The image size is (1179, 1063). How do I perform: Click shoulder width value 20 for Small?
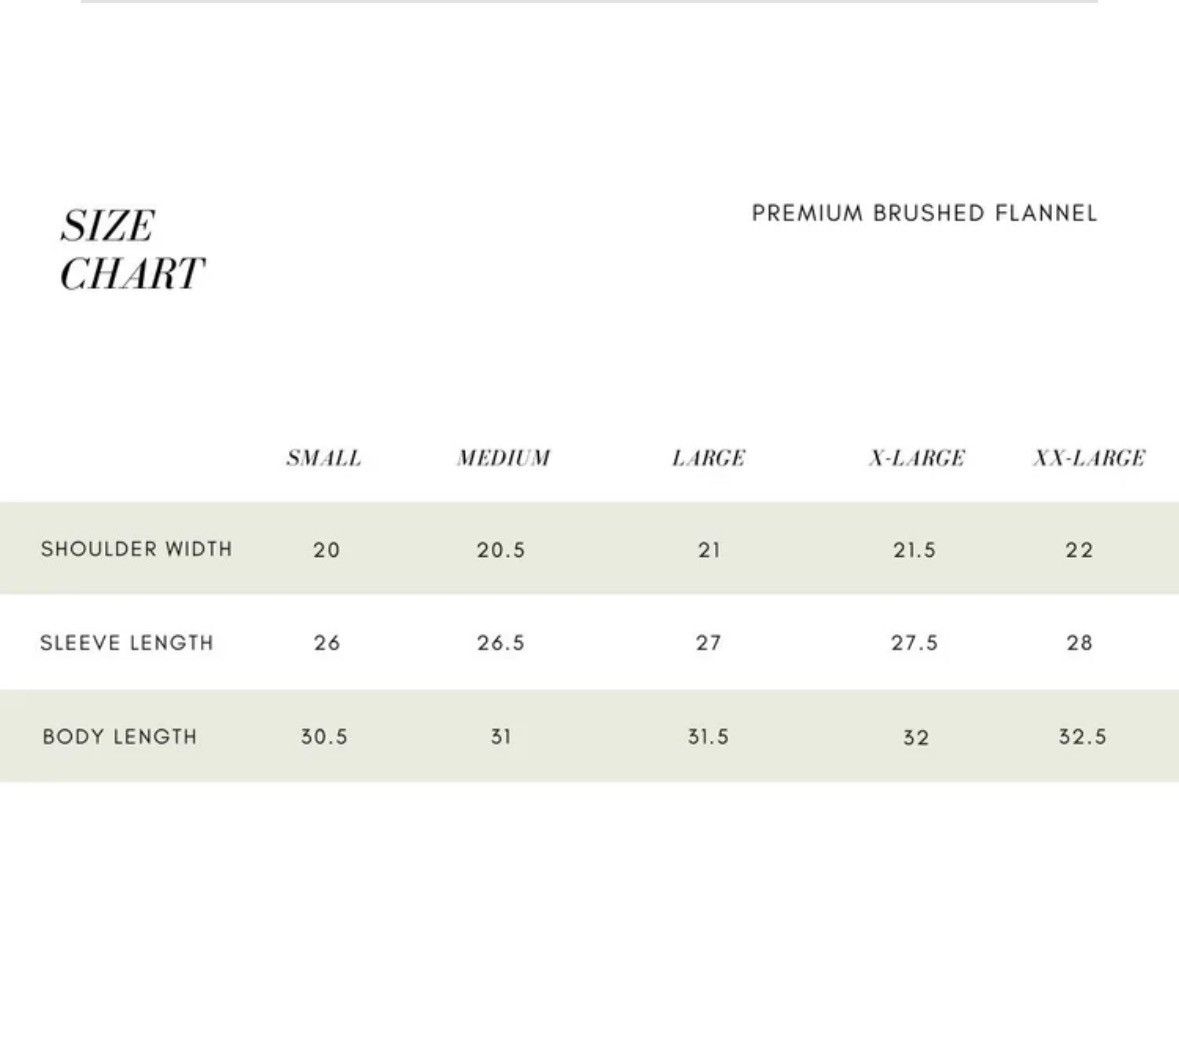[x=326, y=550]
